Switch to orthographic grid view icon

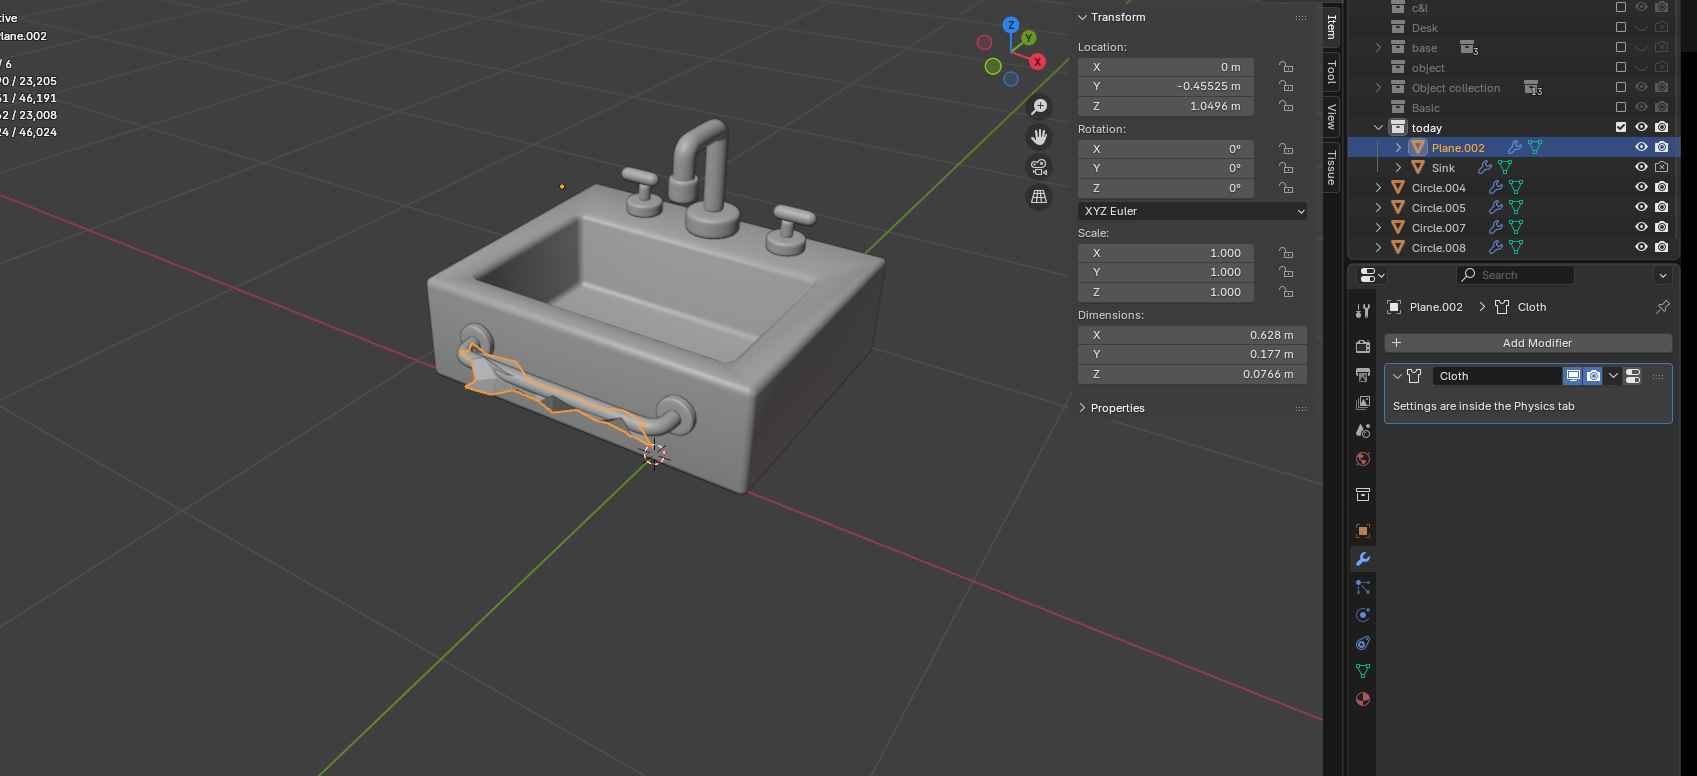coord(1039,197)
